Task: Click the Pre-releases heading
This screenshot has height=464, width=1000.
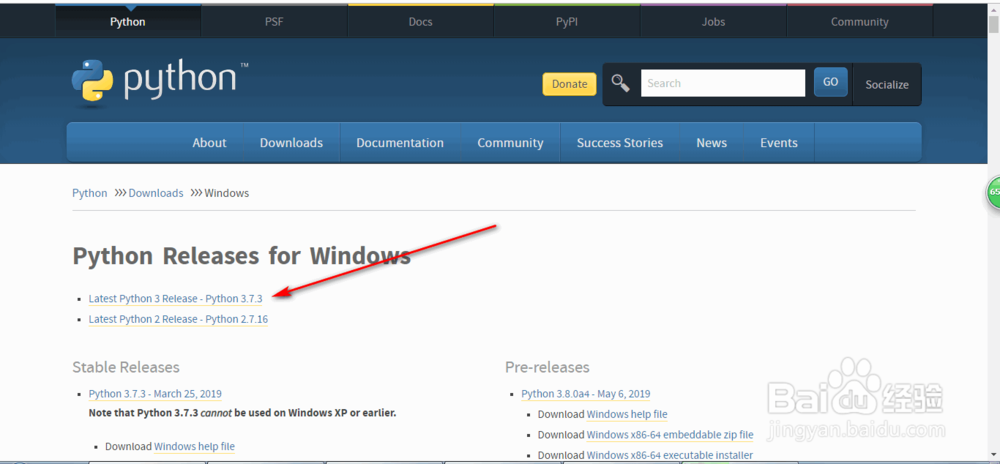Action: coord(547,367)
